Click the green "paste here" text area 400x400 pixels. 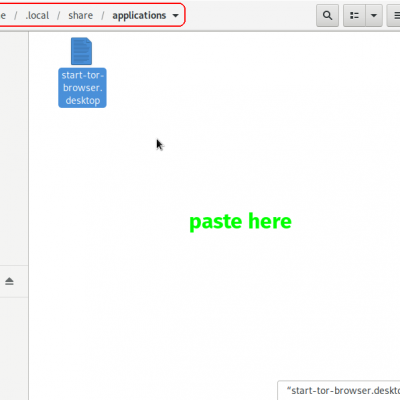tap(240, 222)
